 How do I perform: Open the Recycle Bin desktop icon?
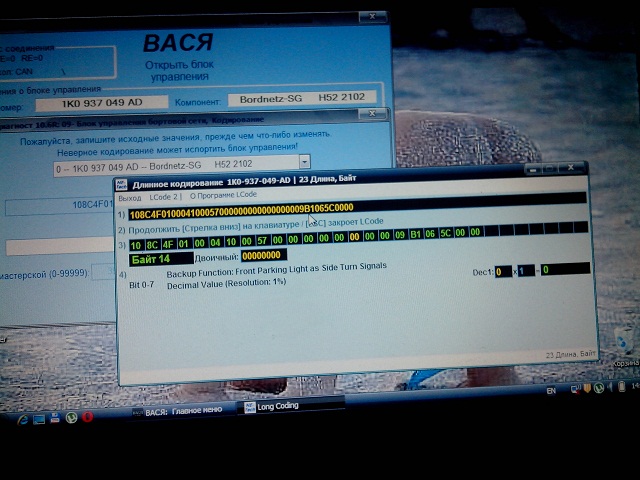pos(626,347)
